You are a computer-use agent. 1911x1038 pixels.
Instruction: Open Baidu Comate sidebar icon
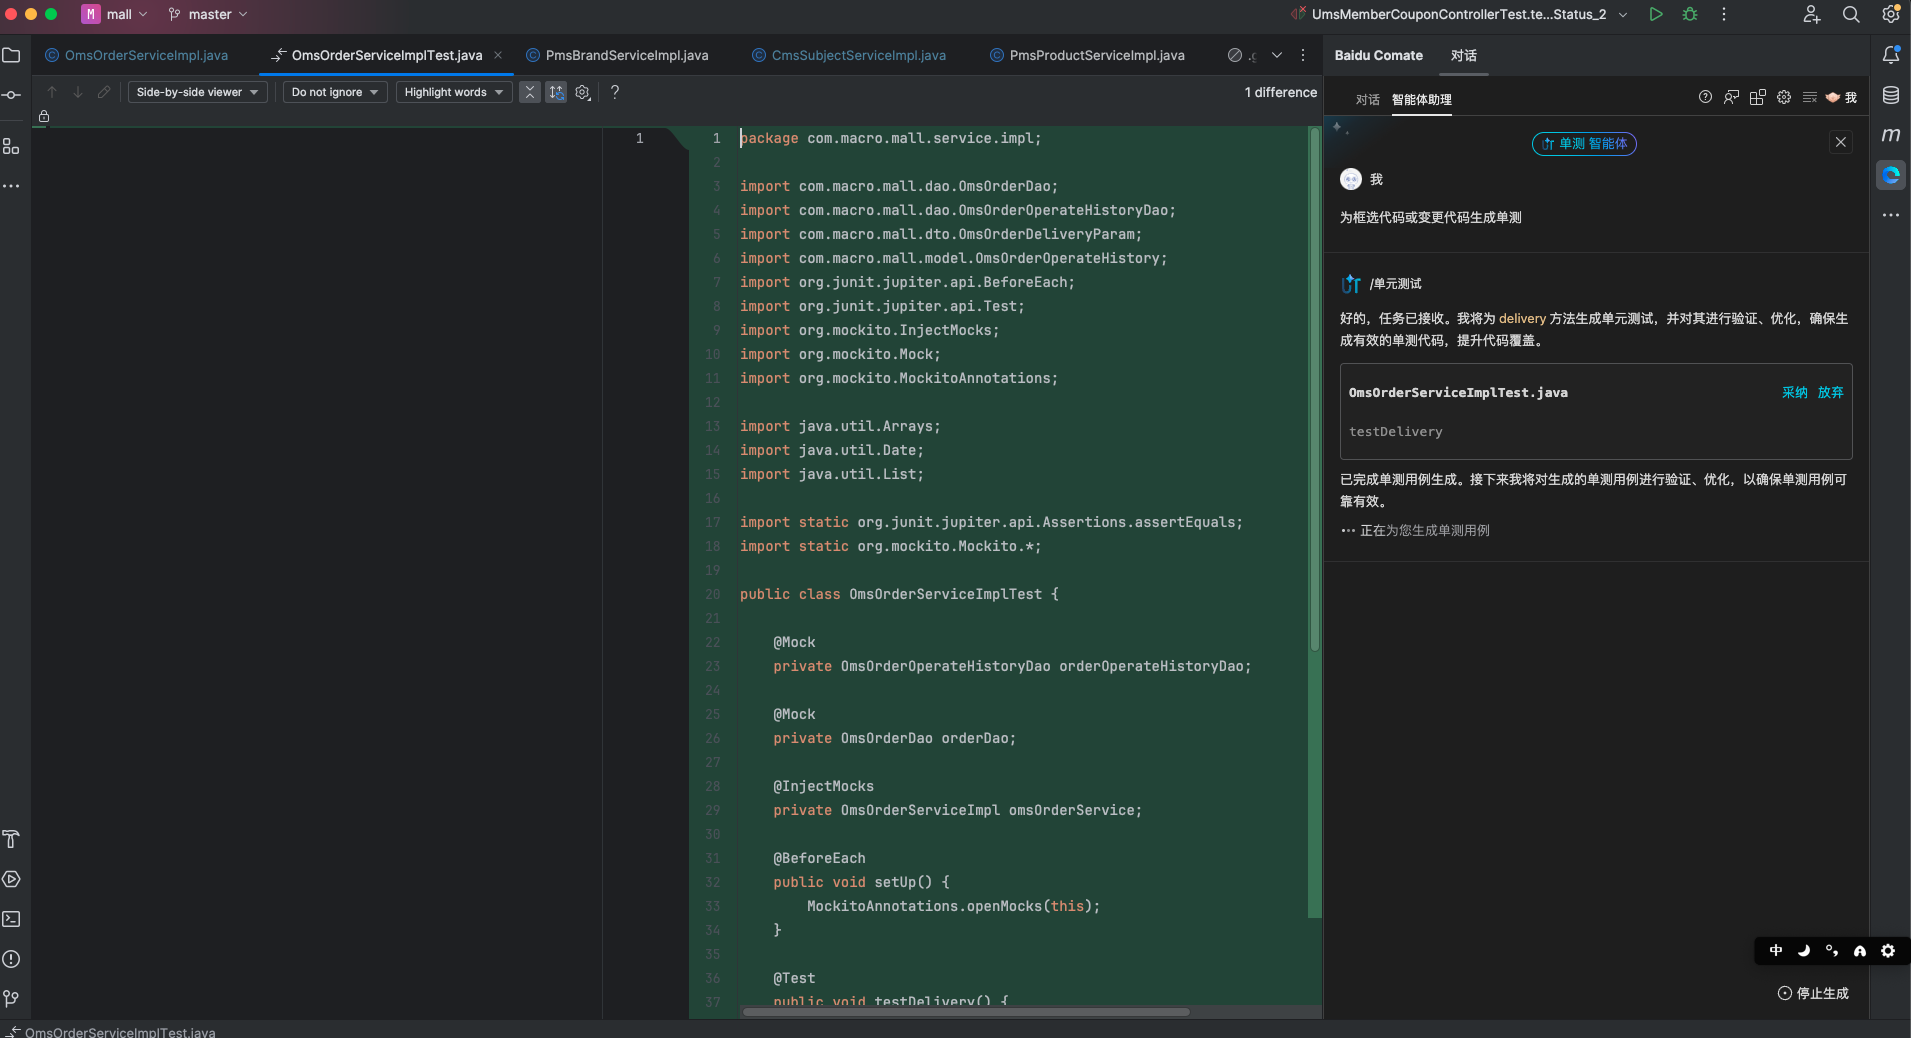pyautogui.click(x=1891, y=175)
